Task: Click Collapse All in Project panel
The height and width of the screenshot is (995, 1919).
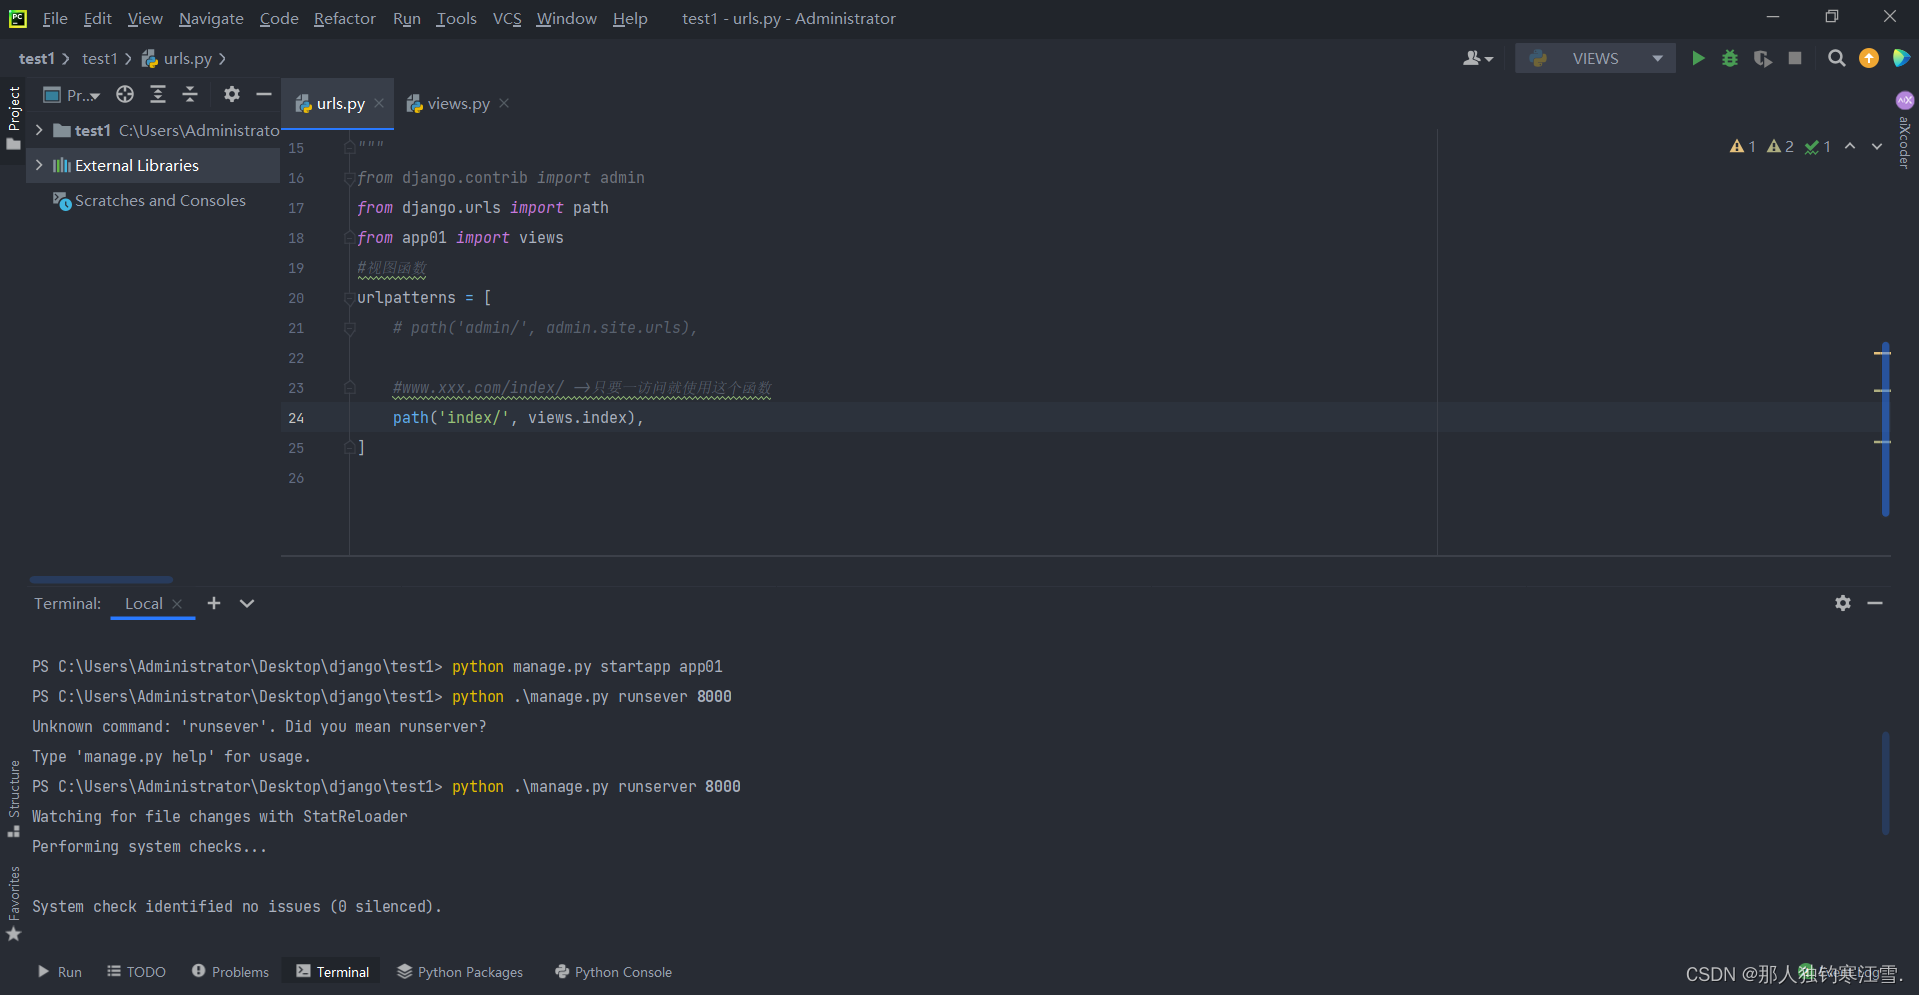Action: point(190,94)
